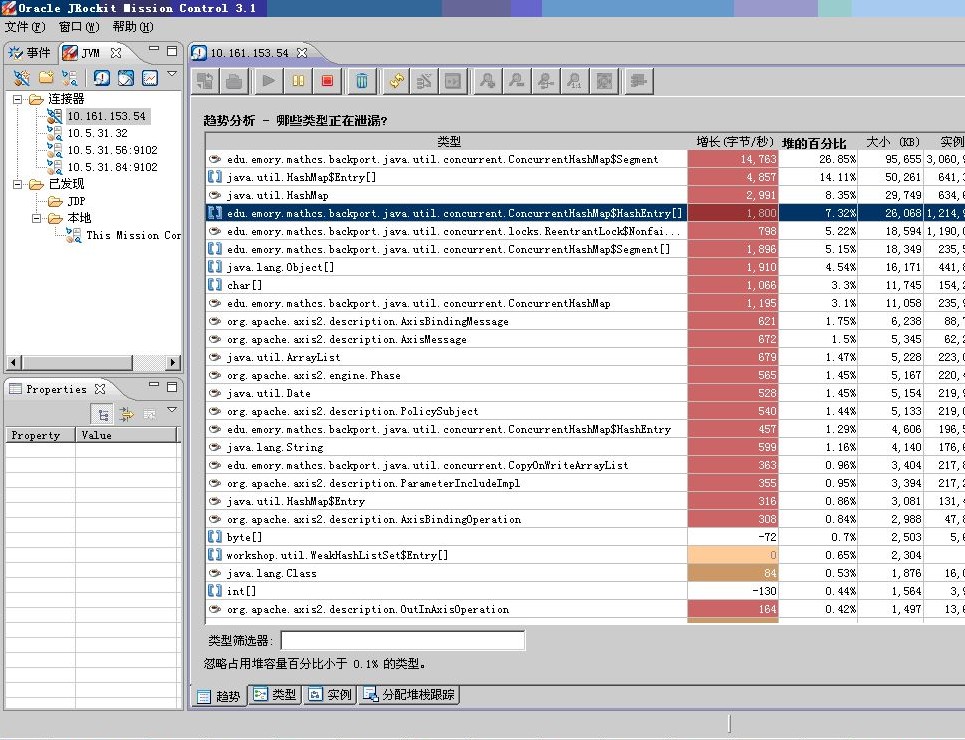The image size is (965, 740).
Task: Open the 文件(F) menu
Action: click(25, 27)
